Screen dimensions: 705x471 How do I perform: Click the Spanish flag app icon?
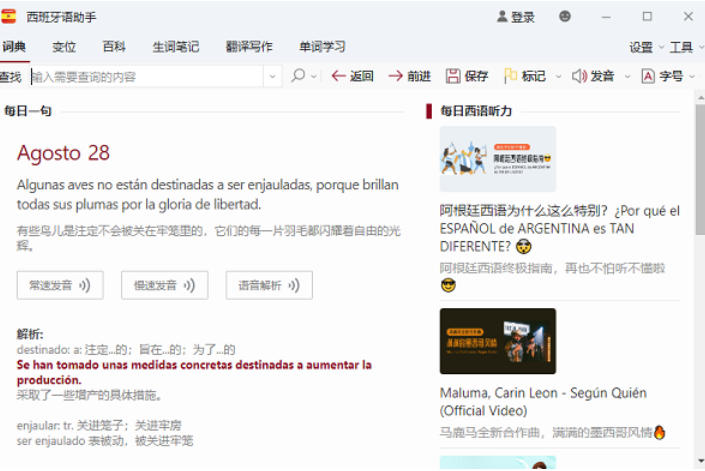pyautogui.click(x=8, y=17)
